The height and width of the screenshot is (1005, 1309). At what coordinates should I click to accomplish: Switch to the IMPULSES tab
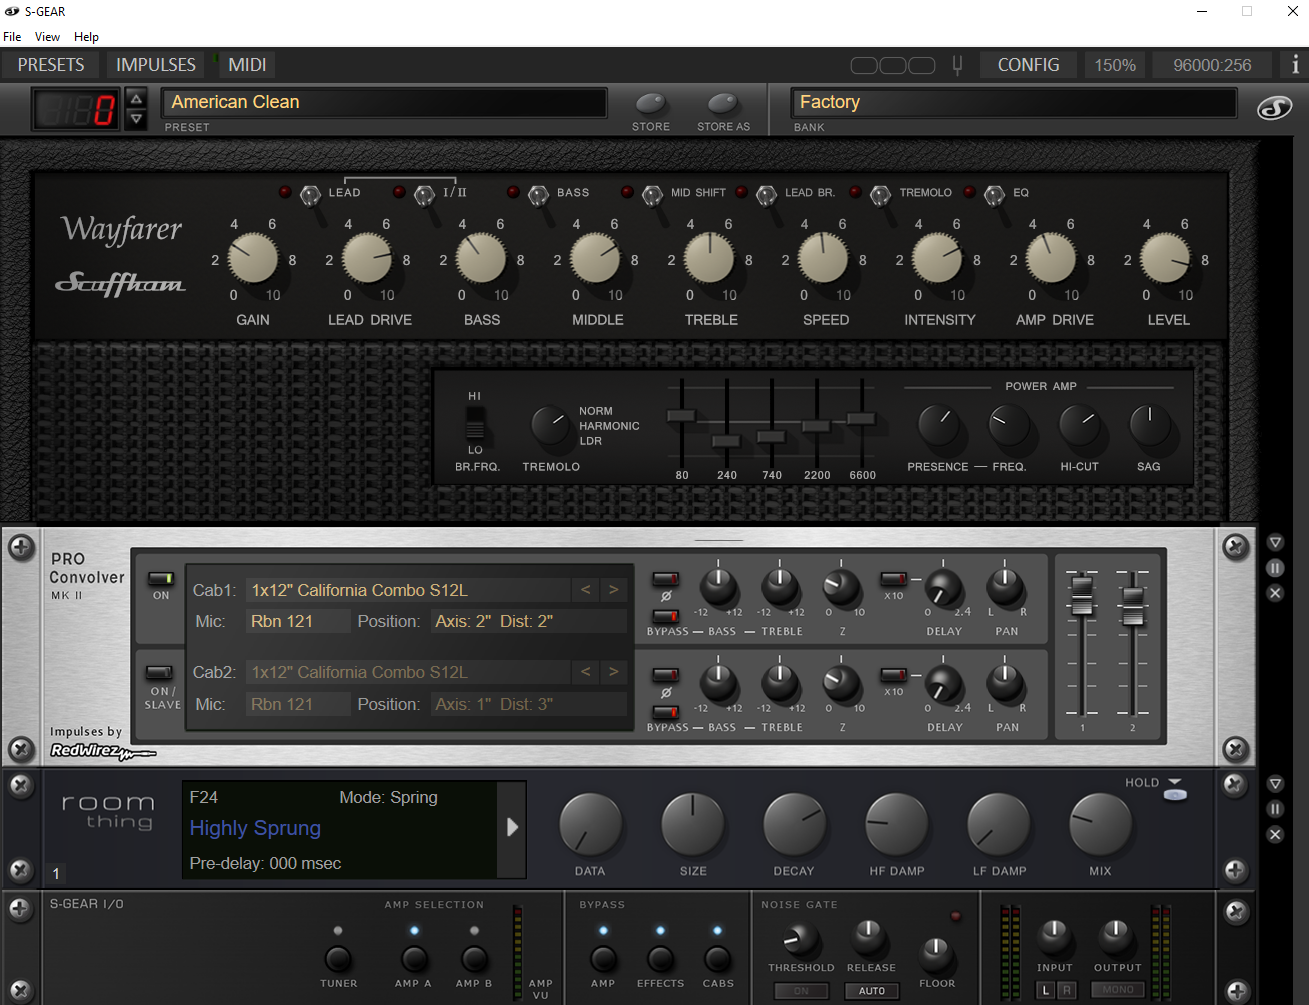156,65
